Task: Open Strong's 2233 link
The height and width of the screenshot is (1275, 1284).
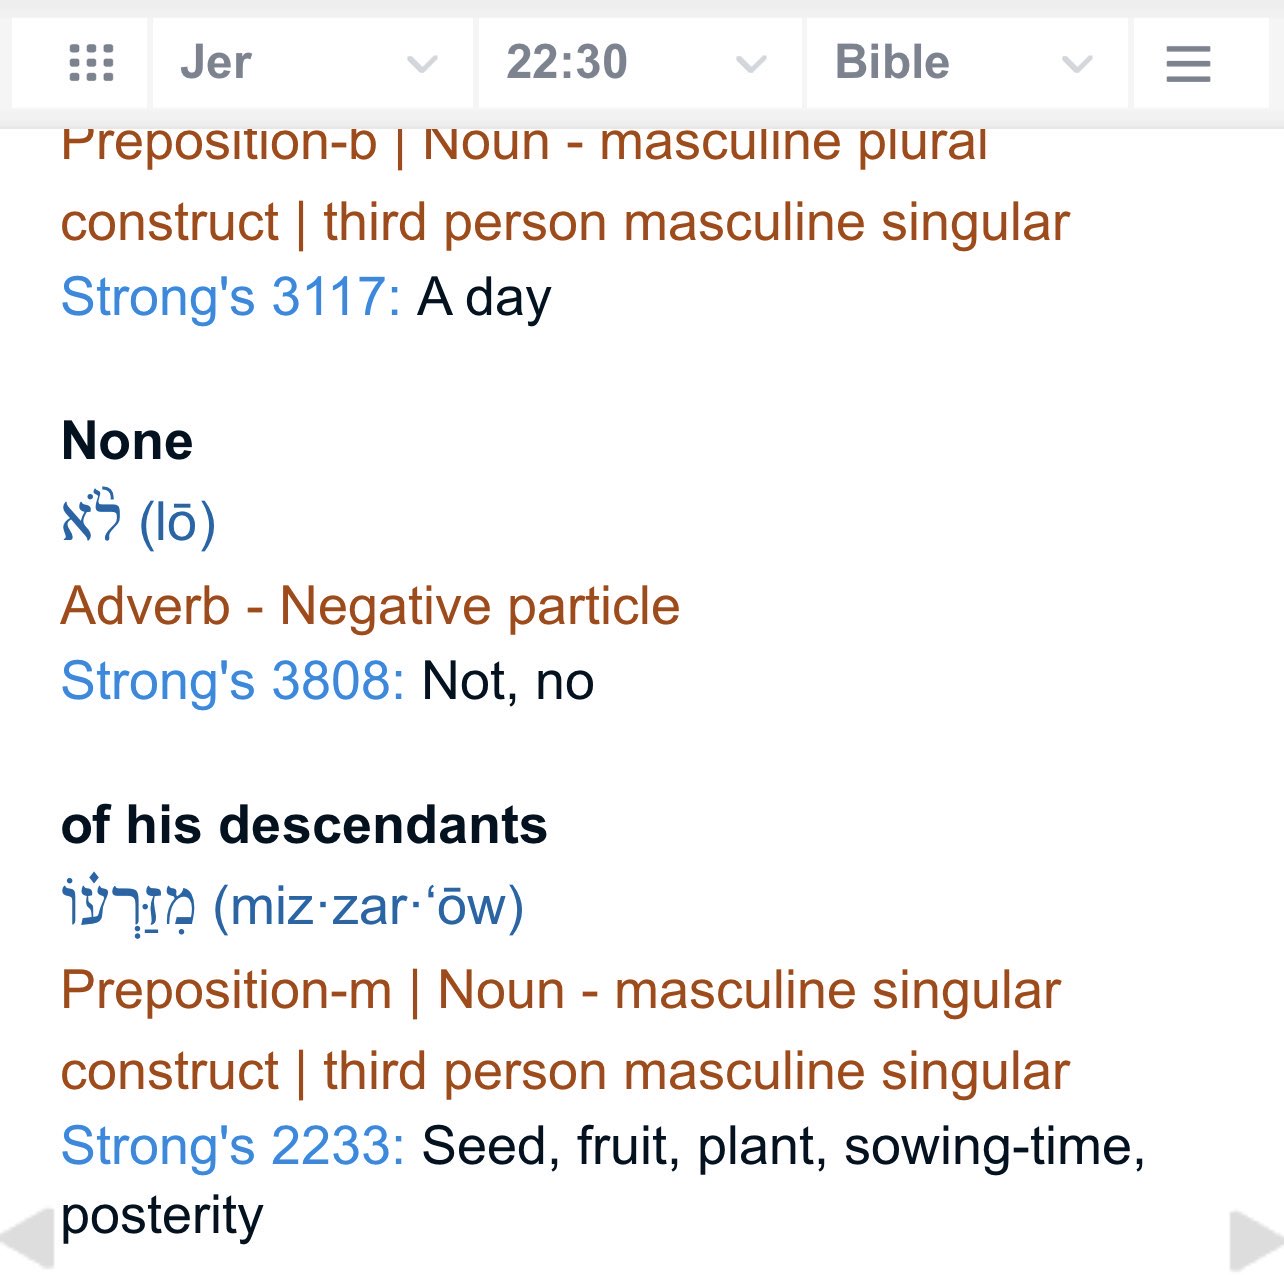Action: pyautogui.click(x=232, y=1145)
